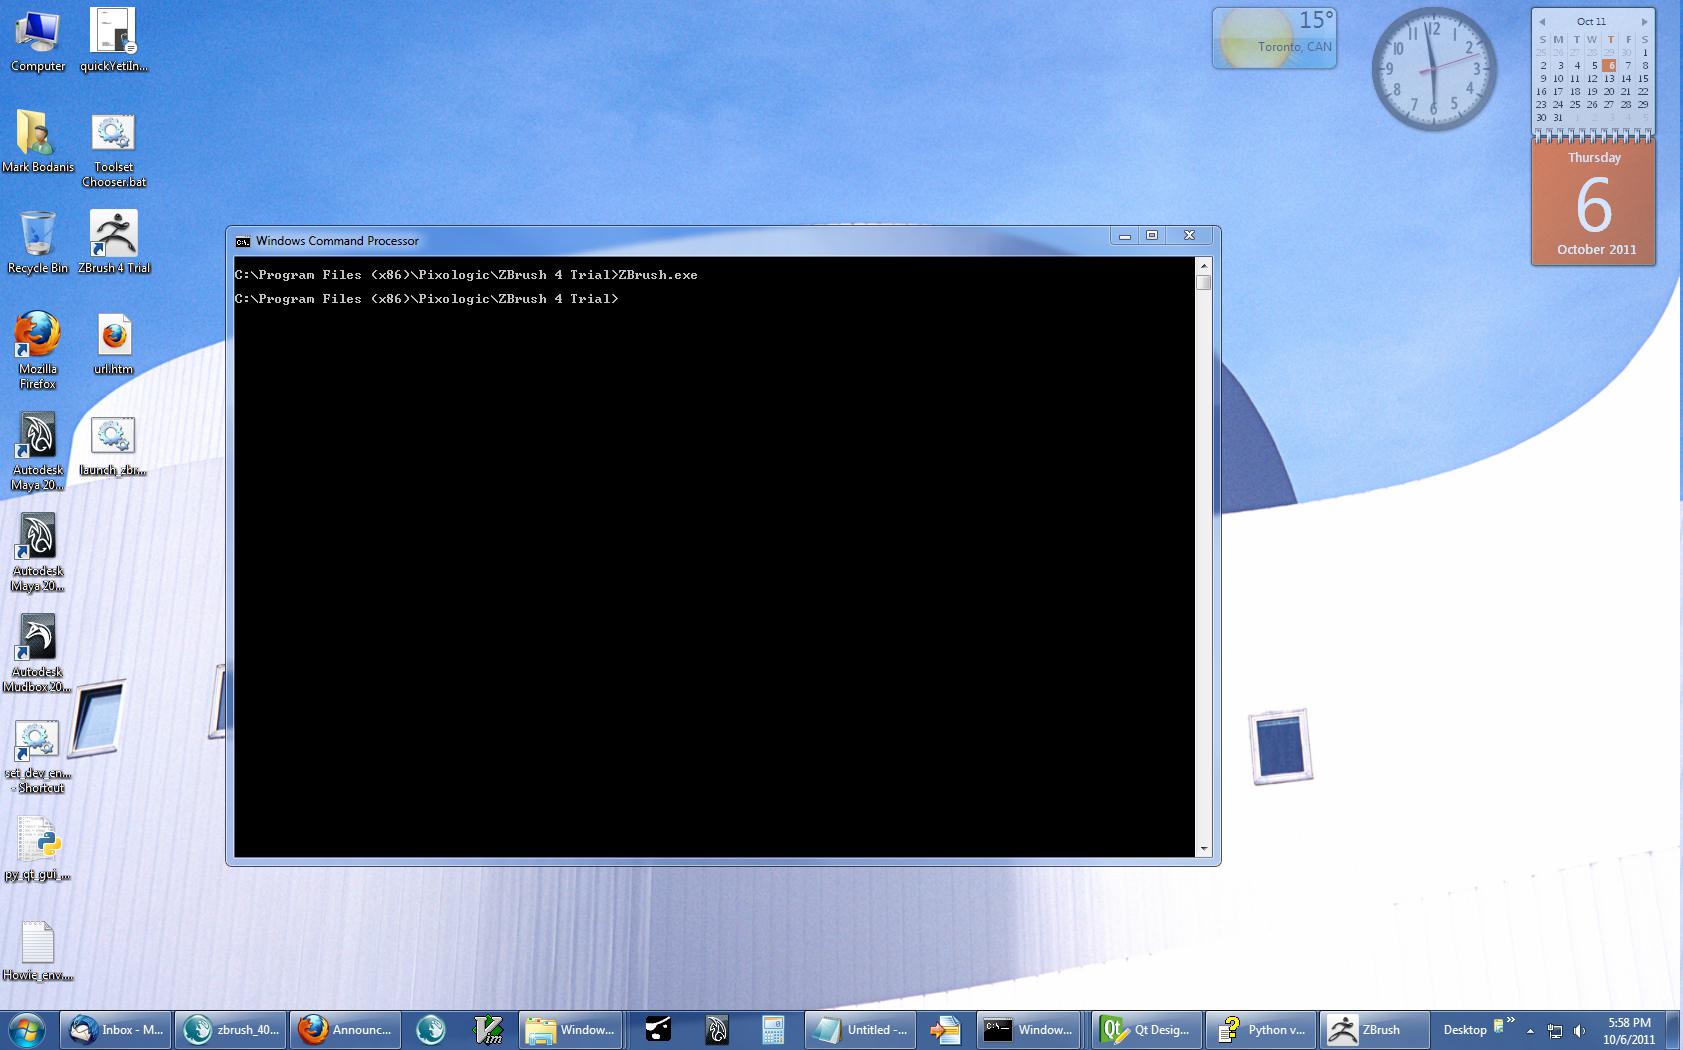
Task: Launch ZBrush 4 Trial desktop shortcut
Action: 113,242
